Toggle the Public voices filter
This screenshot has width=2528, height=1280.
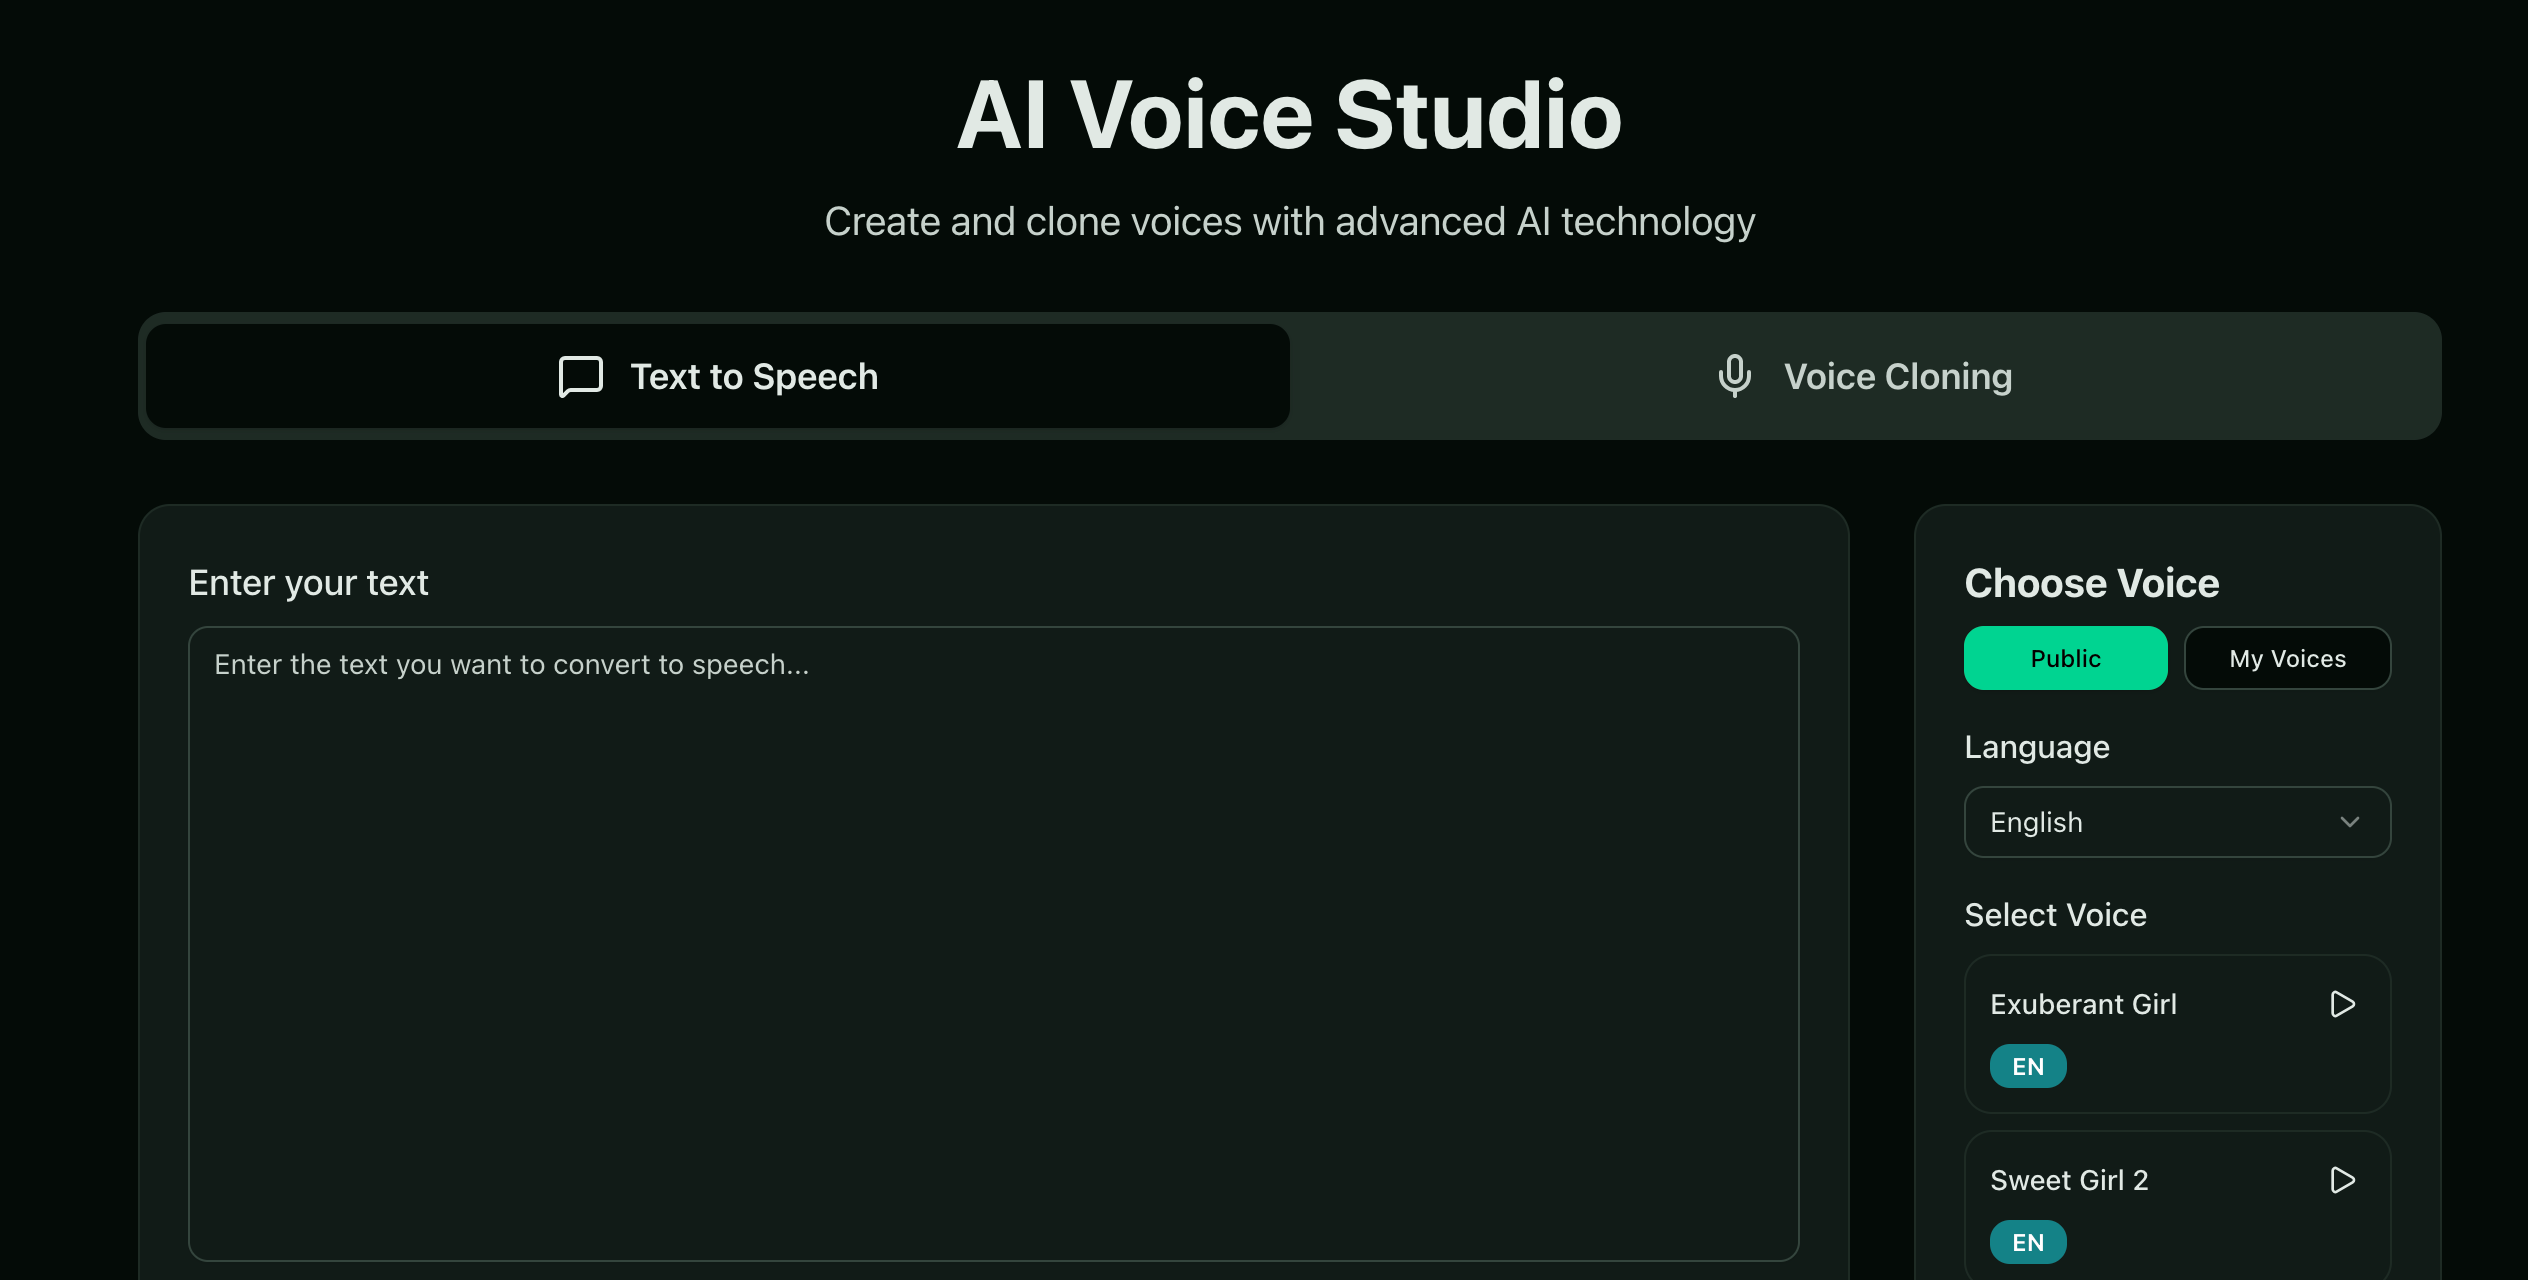click(2065, 657)
